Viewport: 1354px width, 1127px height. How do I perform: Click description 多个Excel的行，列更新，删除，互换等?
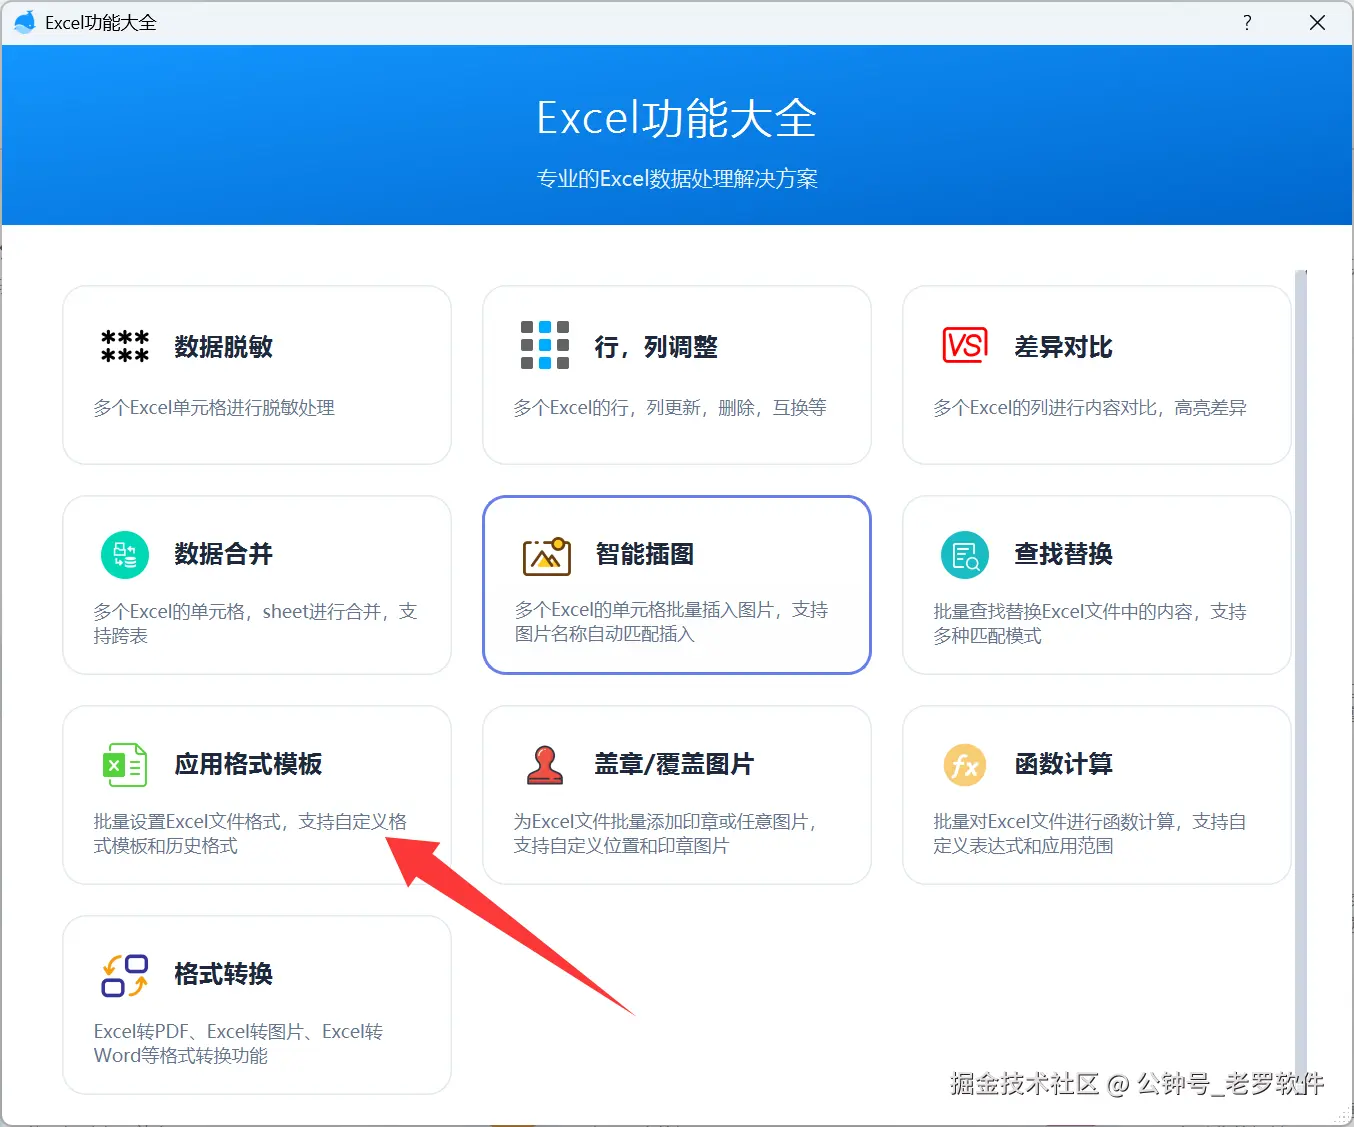670,408
